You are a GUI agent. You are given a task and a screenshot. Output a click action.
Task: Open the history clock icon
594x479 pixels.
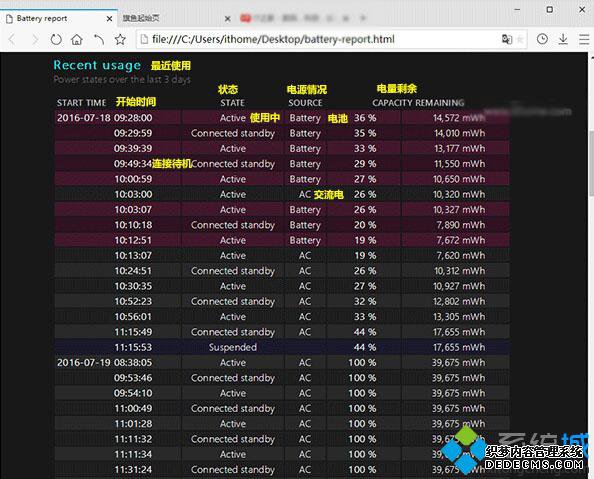click(542, 39)
